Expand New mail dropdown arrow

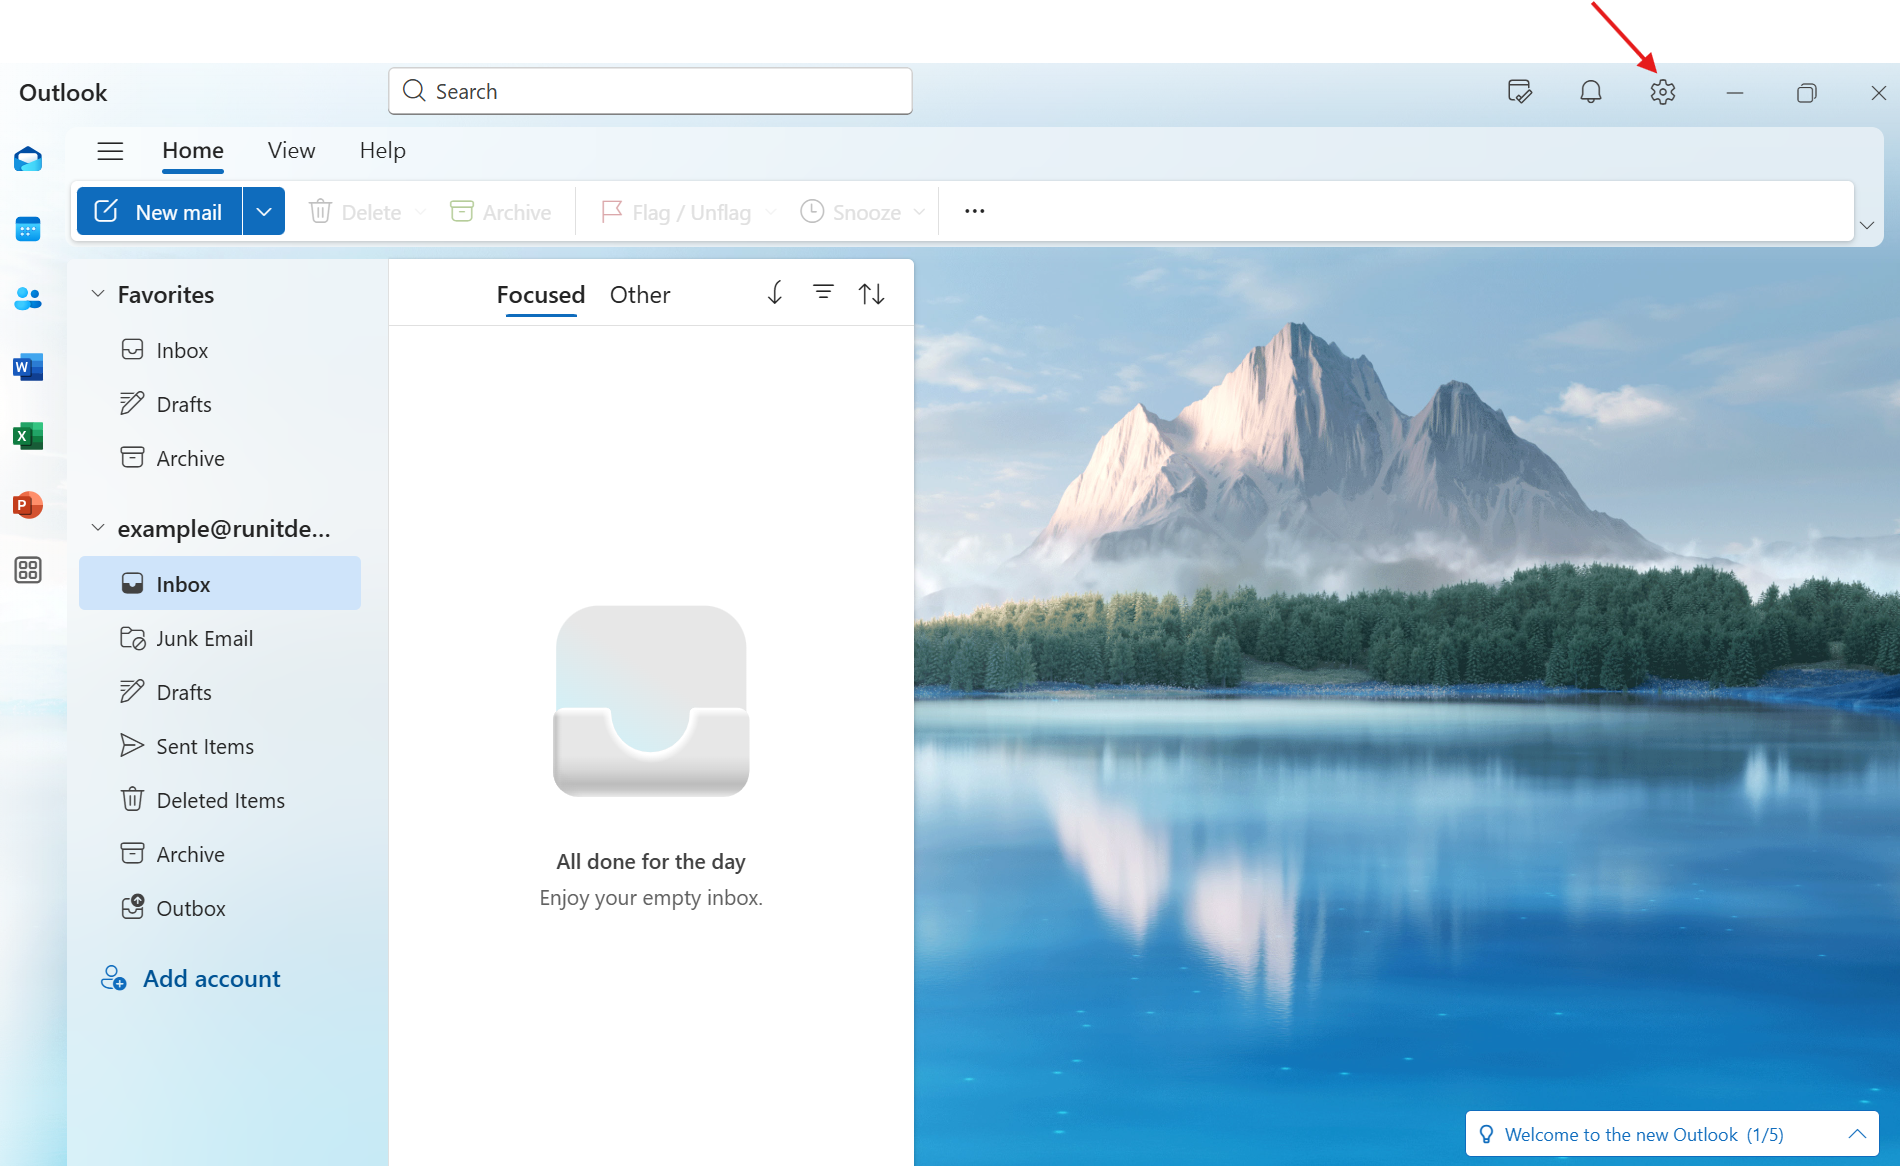pos(264,212)
